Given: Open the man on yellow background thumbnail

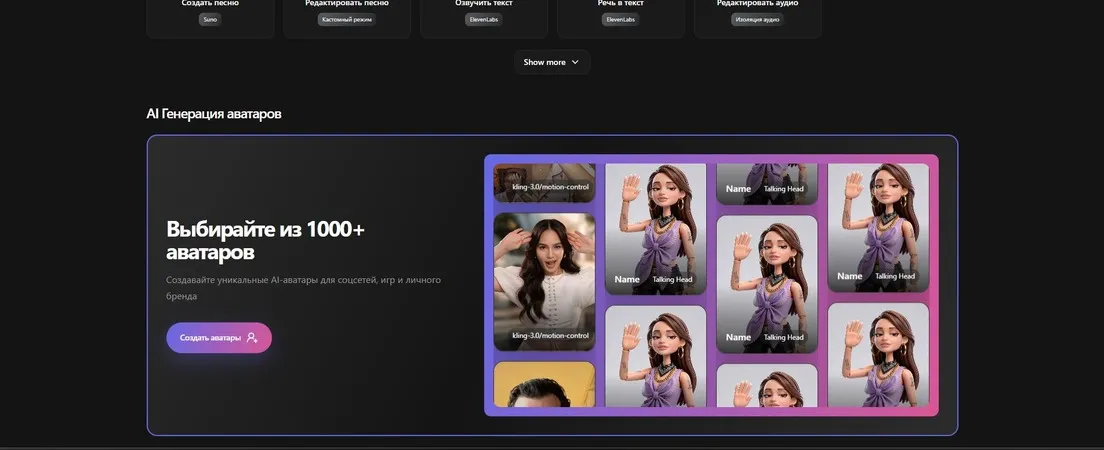Looking at the screenshot, I should pyautogui.click(x=544, y=385).
